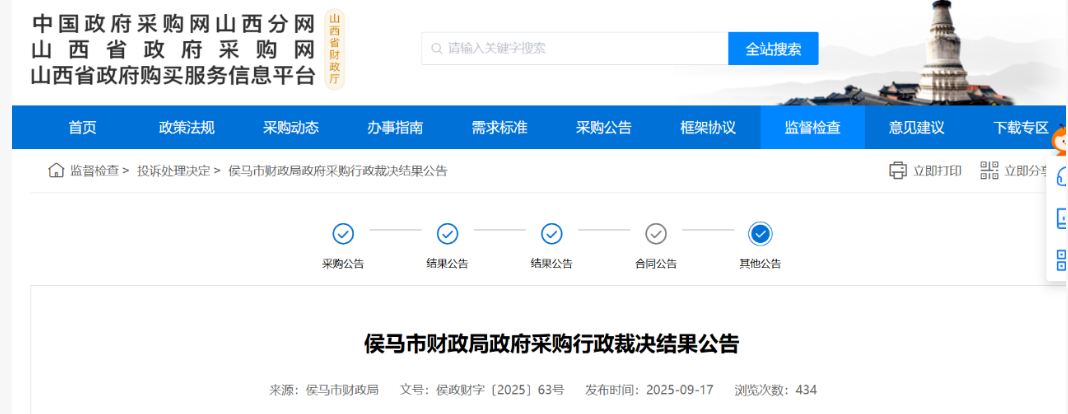Viewport: 1068px width, 414px height.
Task: Follow the 投诉处理决定 breadcrumb link
Action: coord(173,171)
